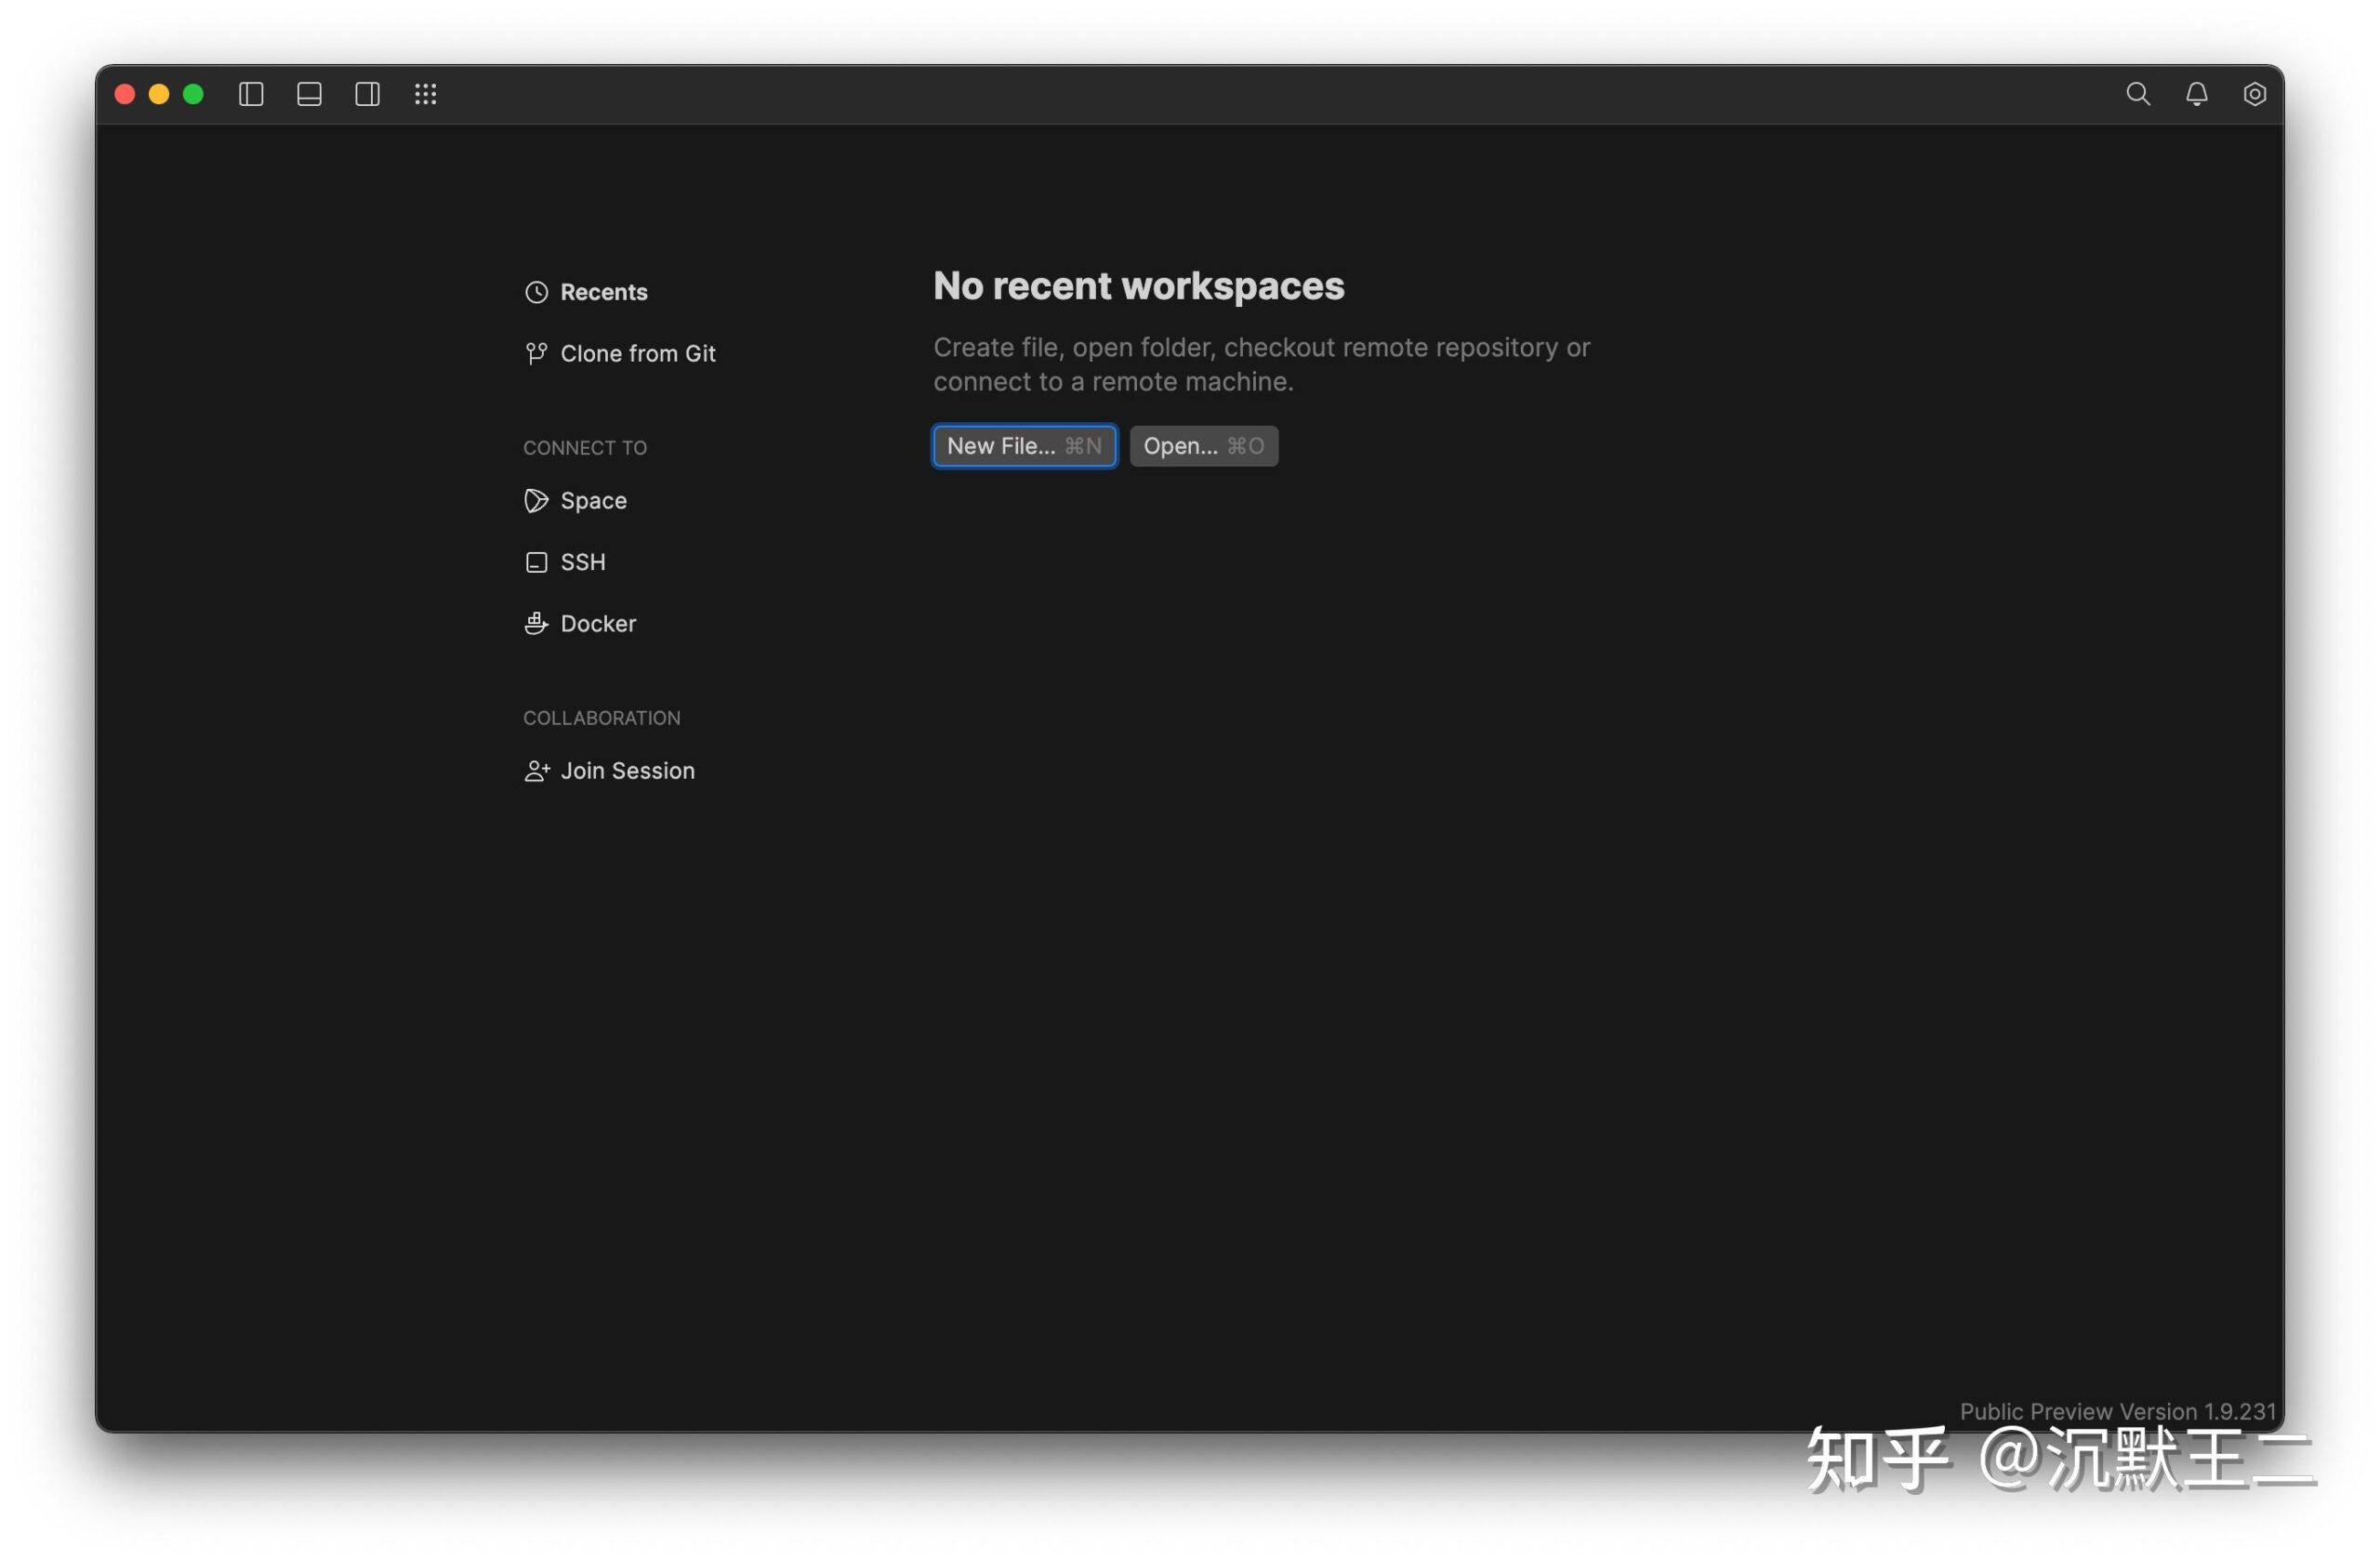Click the Space logo icon

(536, 500)
